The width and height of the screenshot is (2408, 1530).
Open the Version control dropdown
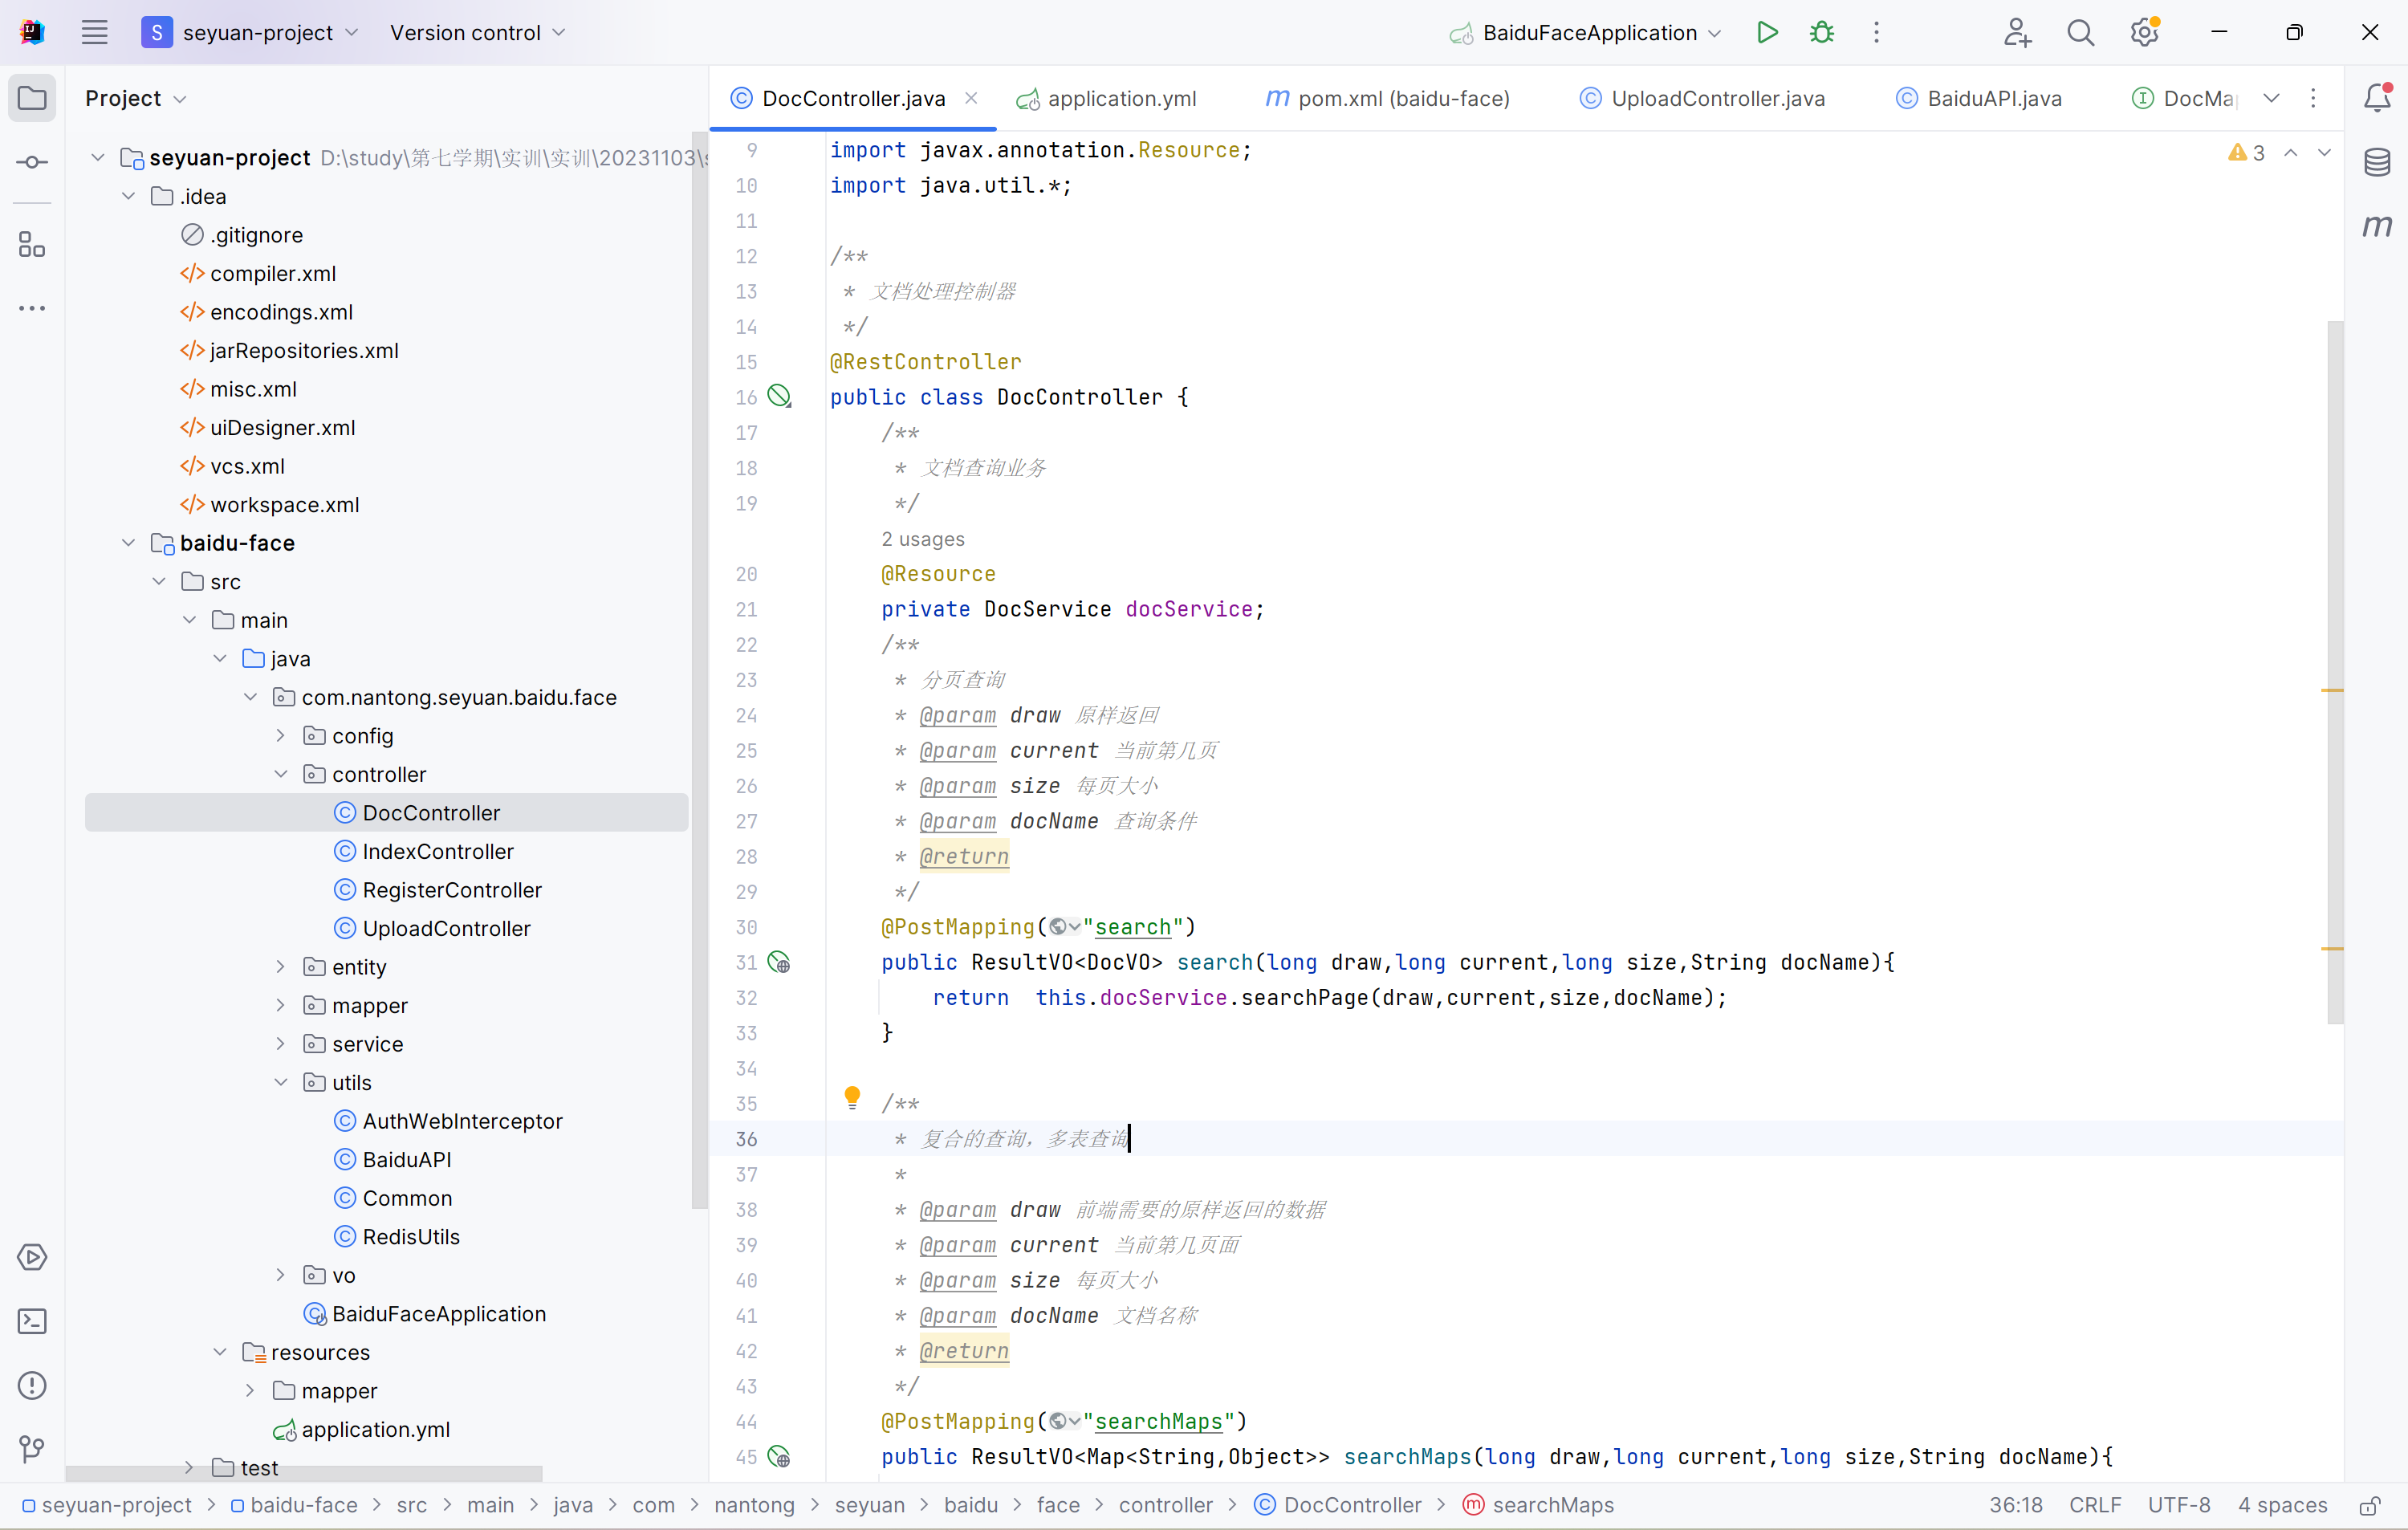(478, 32)
